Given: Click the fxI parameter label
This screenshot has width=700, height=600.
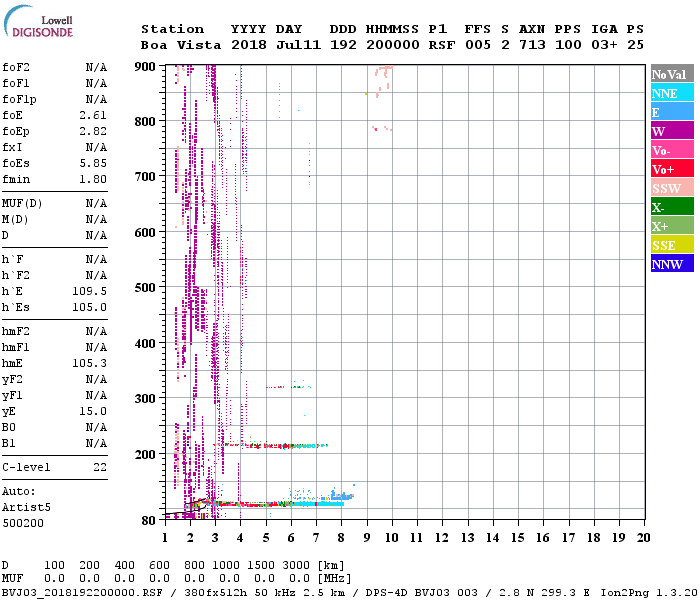Looking at the screenshot, I should point(12,147).
